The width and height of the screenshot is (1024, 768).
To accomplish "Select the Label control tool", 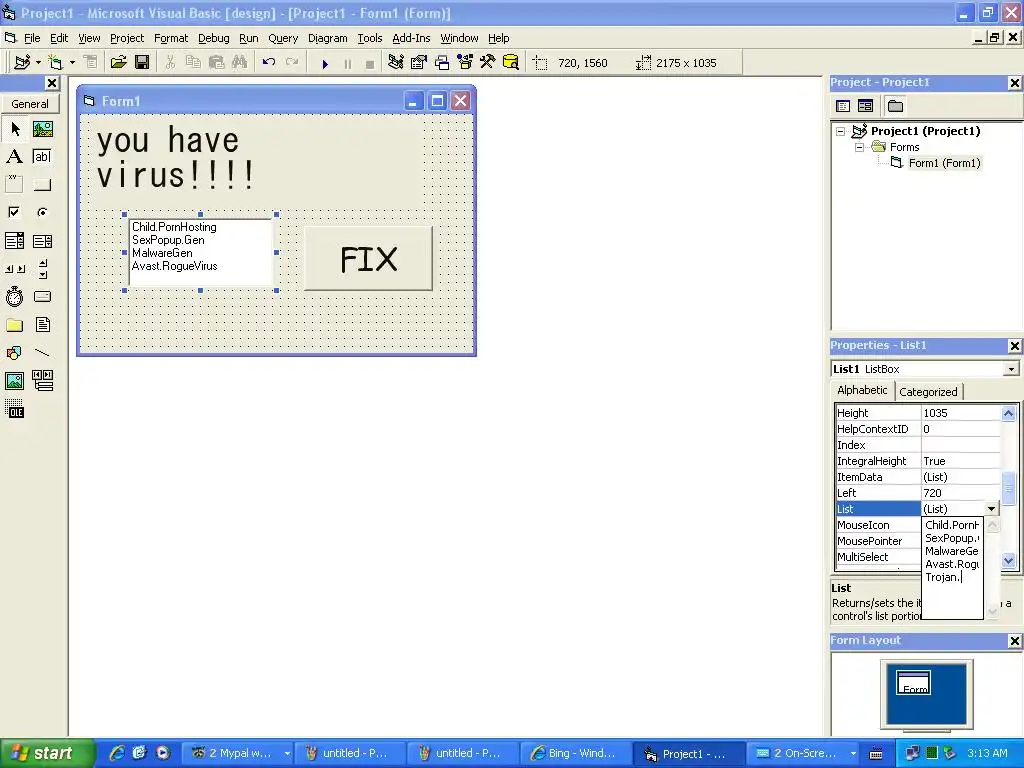I will click(x=14, y=157).
